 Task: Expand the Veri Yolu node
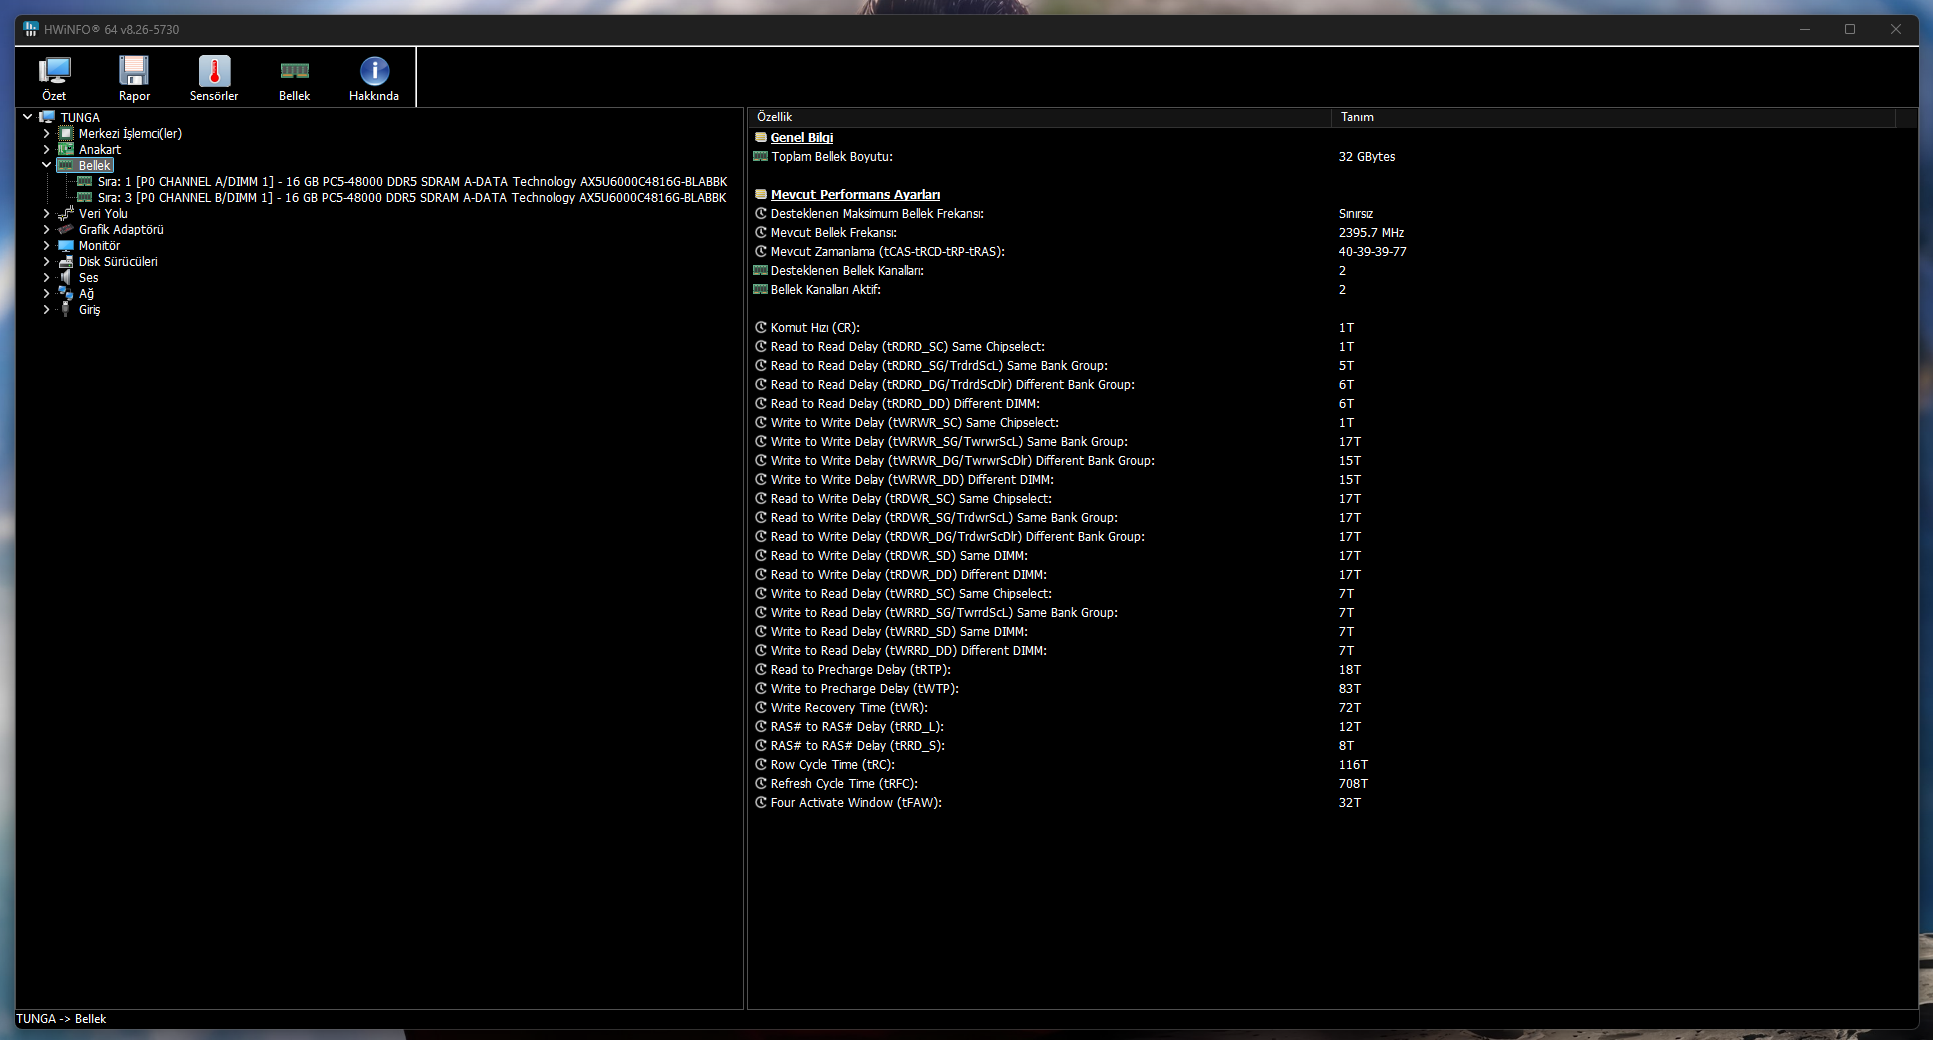pos(46,213)
